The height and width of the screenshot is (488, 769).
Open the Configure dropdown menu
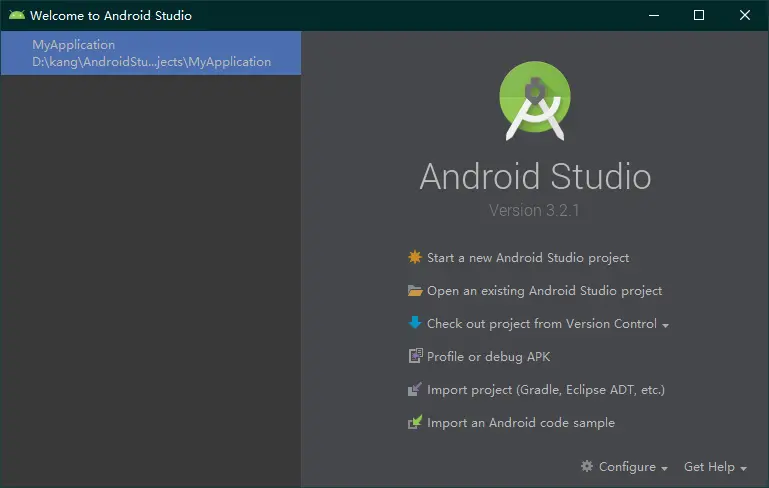pos(633,466)
